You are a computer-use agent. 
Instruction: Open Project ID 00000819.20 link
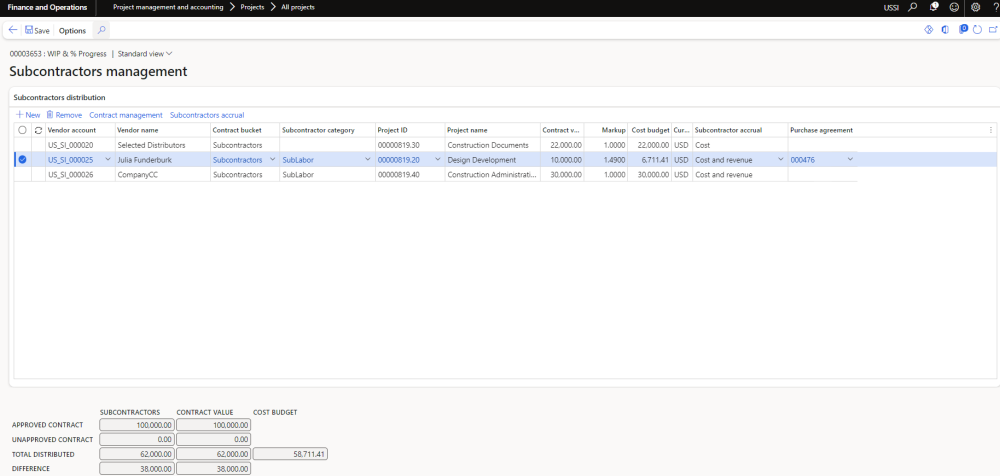click(x=397, y=160)
